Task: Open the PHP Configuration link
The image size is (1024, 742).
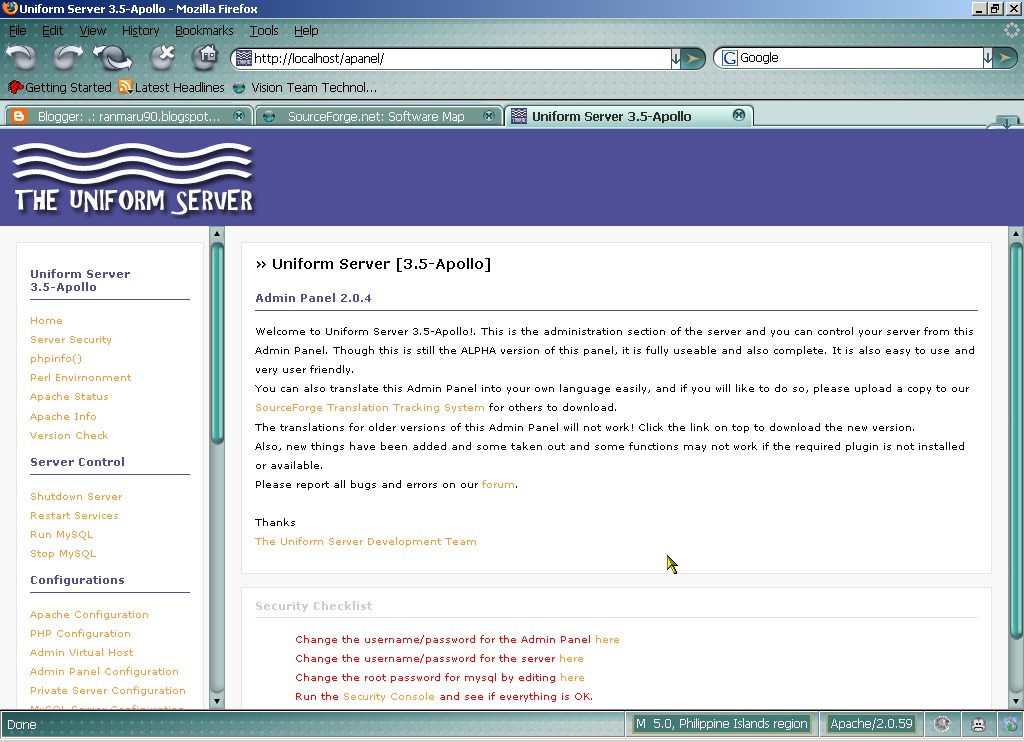Action: (80, 634)
